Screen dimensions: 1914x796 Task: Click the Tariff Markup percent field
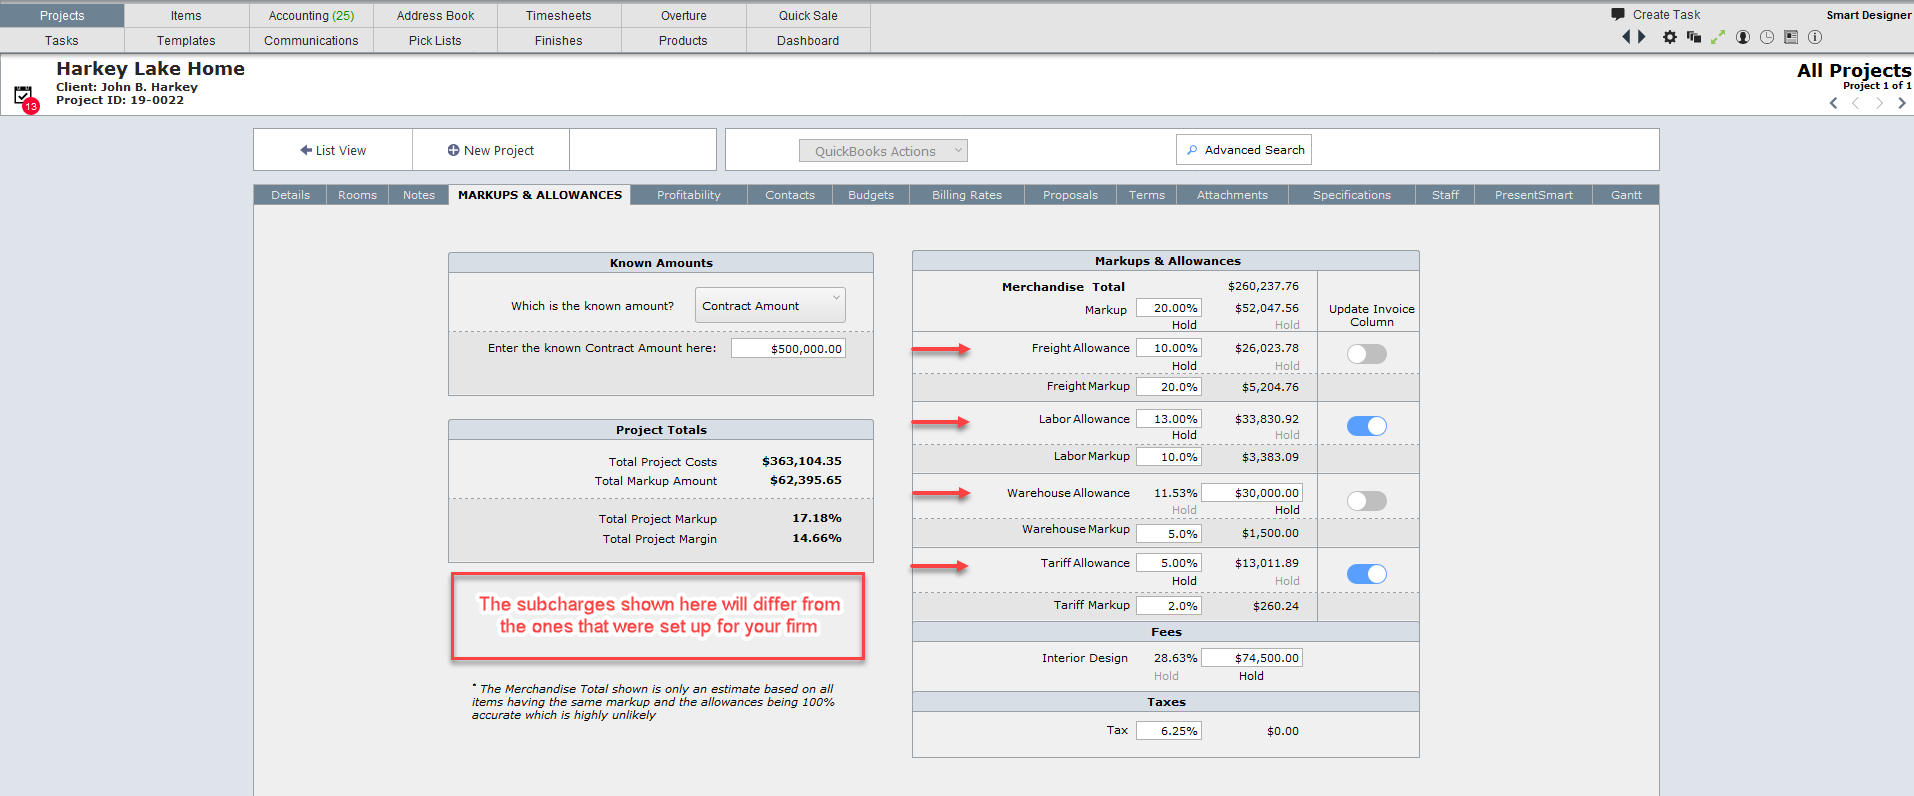coord(1168,606)
